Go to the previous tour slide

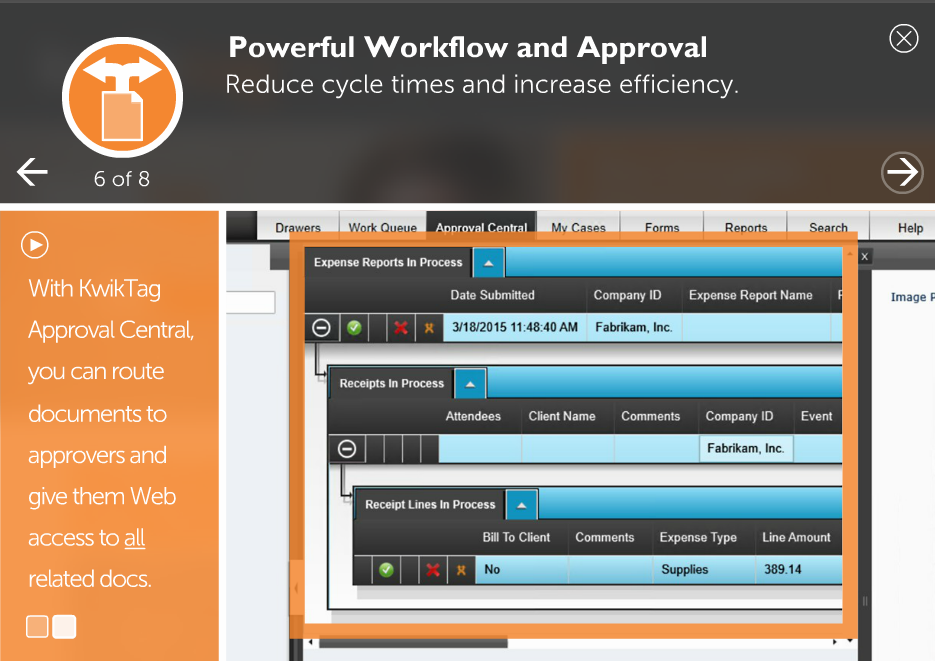click(x=32, y=172)
